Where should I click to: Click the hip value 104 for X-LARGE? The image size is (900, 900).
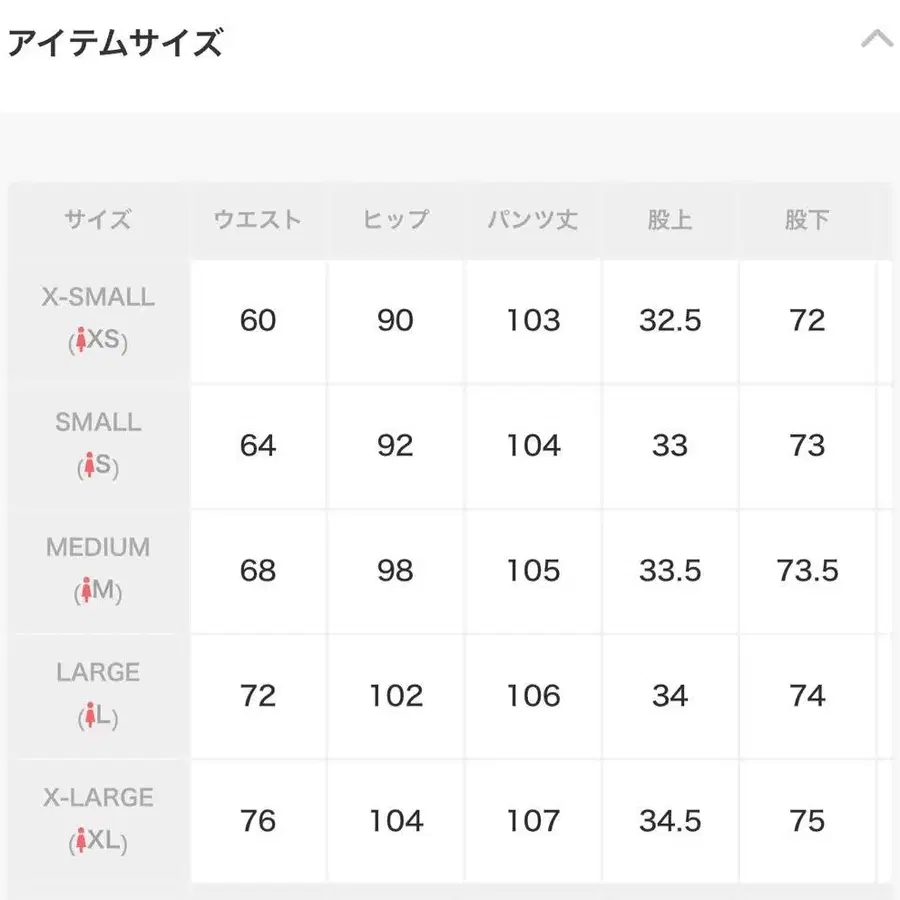395,821
